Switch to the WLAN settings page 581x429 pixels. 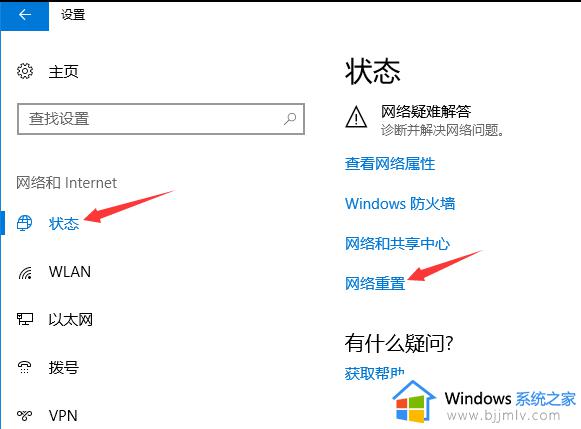coord(70,272)
